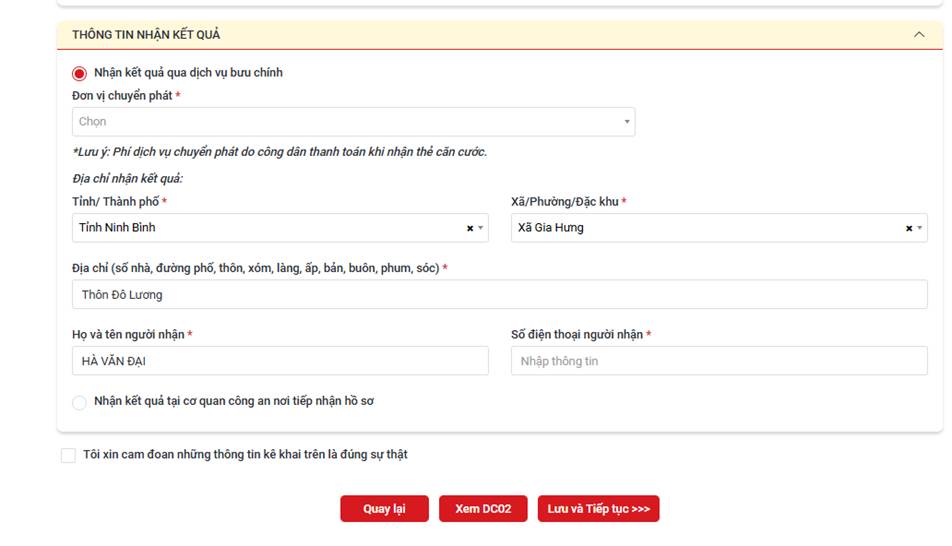Click the Quay lại button
952x546 pixels.
tap(384, 508)
